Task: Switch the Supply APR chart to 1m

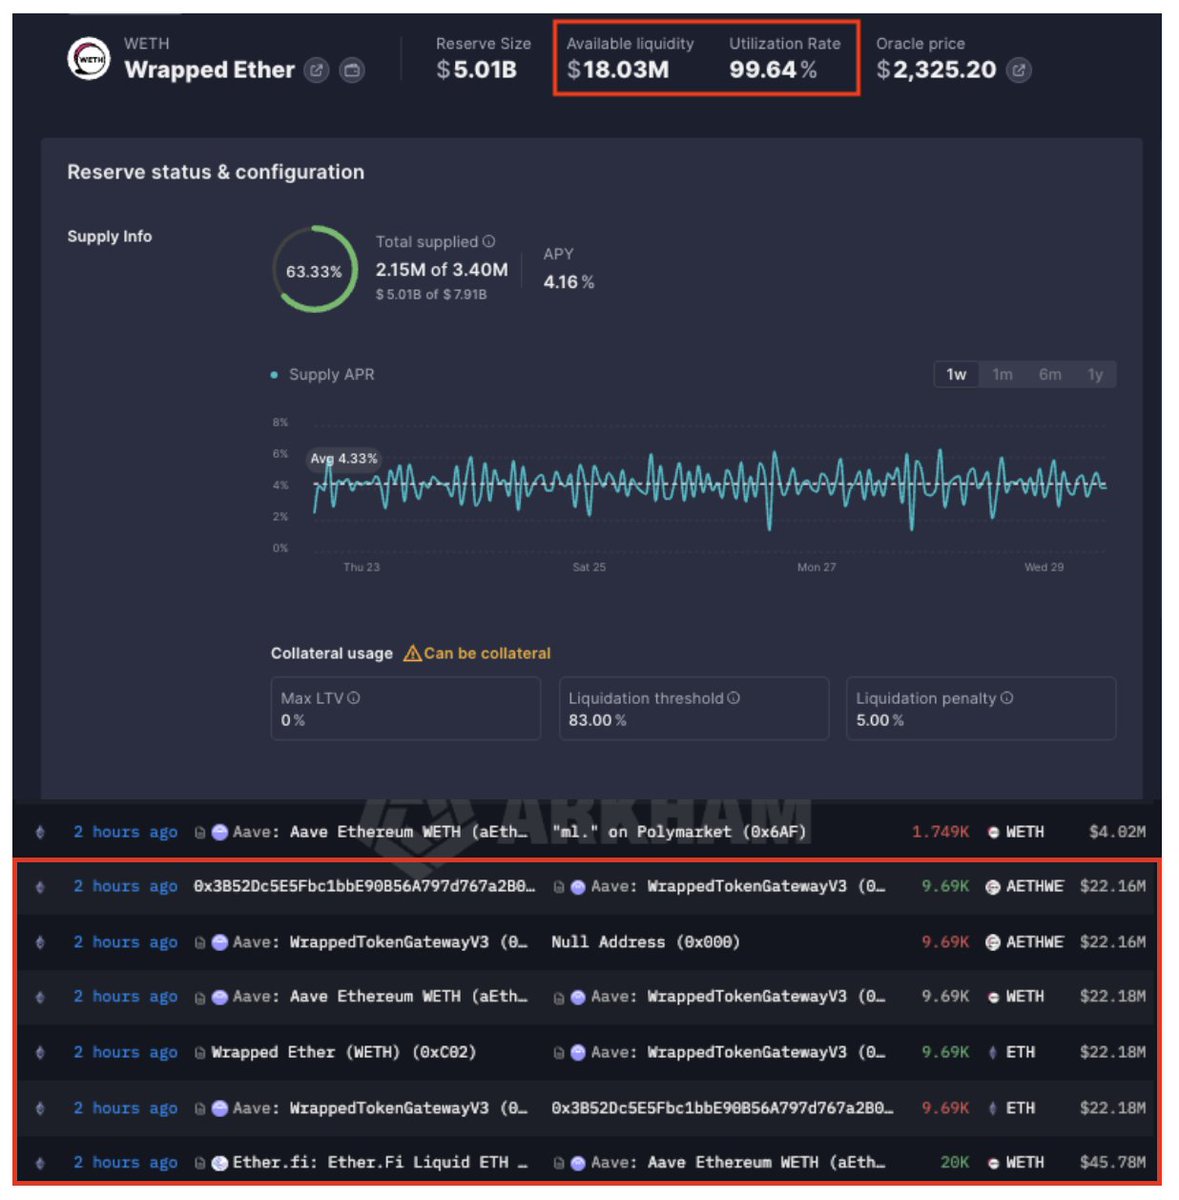Action: point(1002,374)
